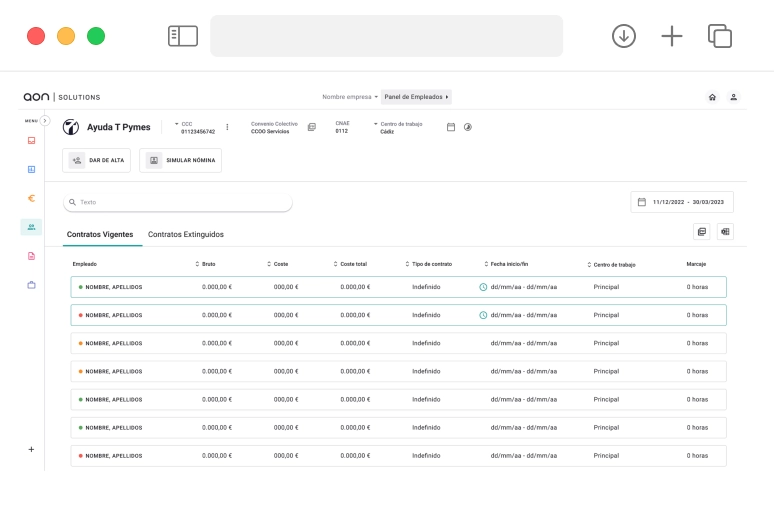Open the date range picker 11/12/2022 - 30/03/2023
Screen dimensions: 775x528
[x=683, y=202]
